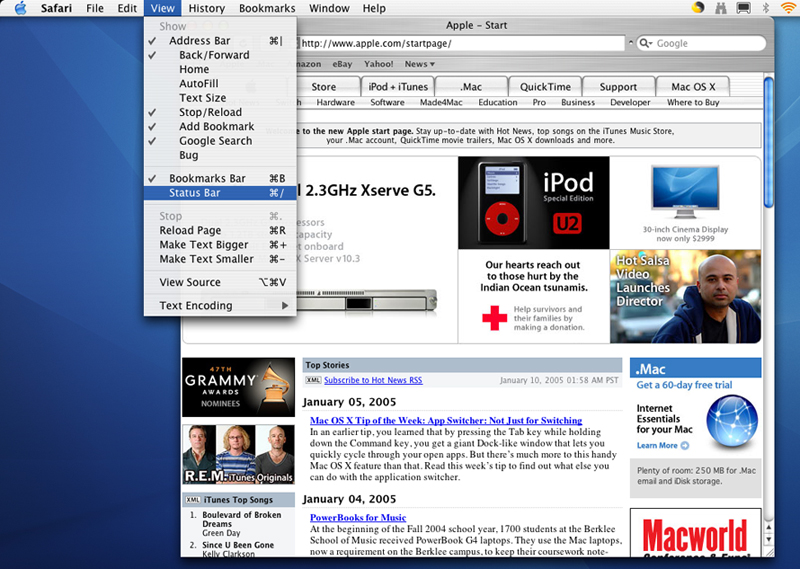Viewport: 800px width, 569px height.
Task: Click the Google search field
Action: [702, 43]
